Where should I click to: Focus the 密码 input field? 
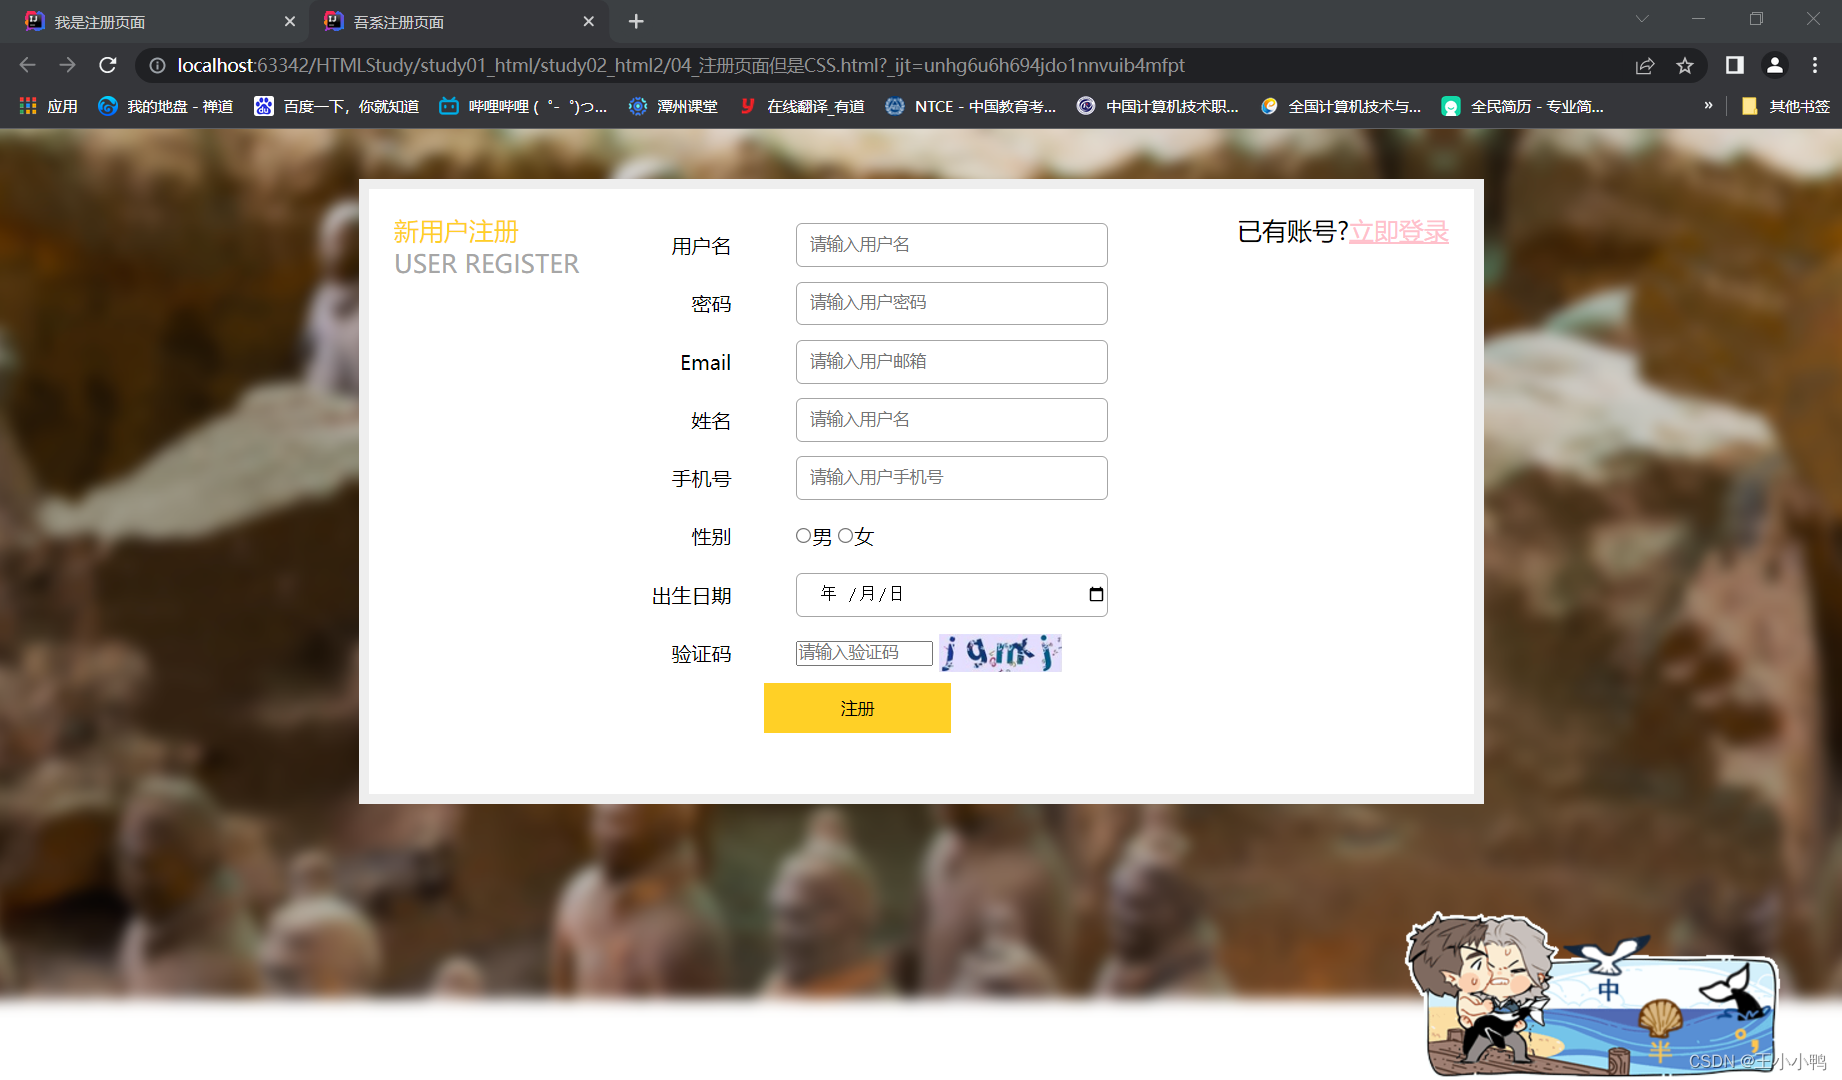tap(951, 303)
